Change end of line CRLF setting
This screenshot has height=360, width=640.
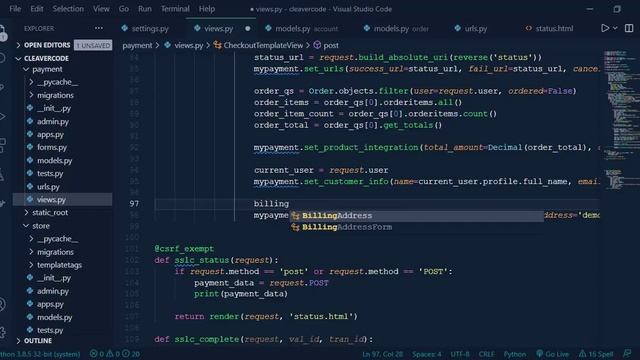click(x=486, y=354)
